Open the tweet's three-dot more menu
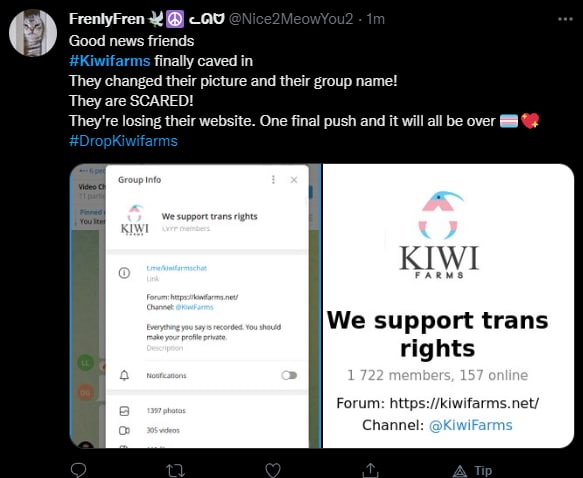 pyautogui.click(x=565, y=19)
